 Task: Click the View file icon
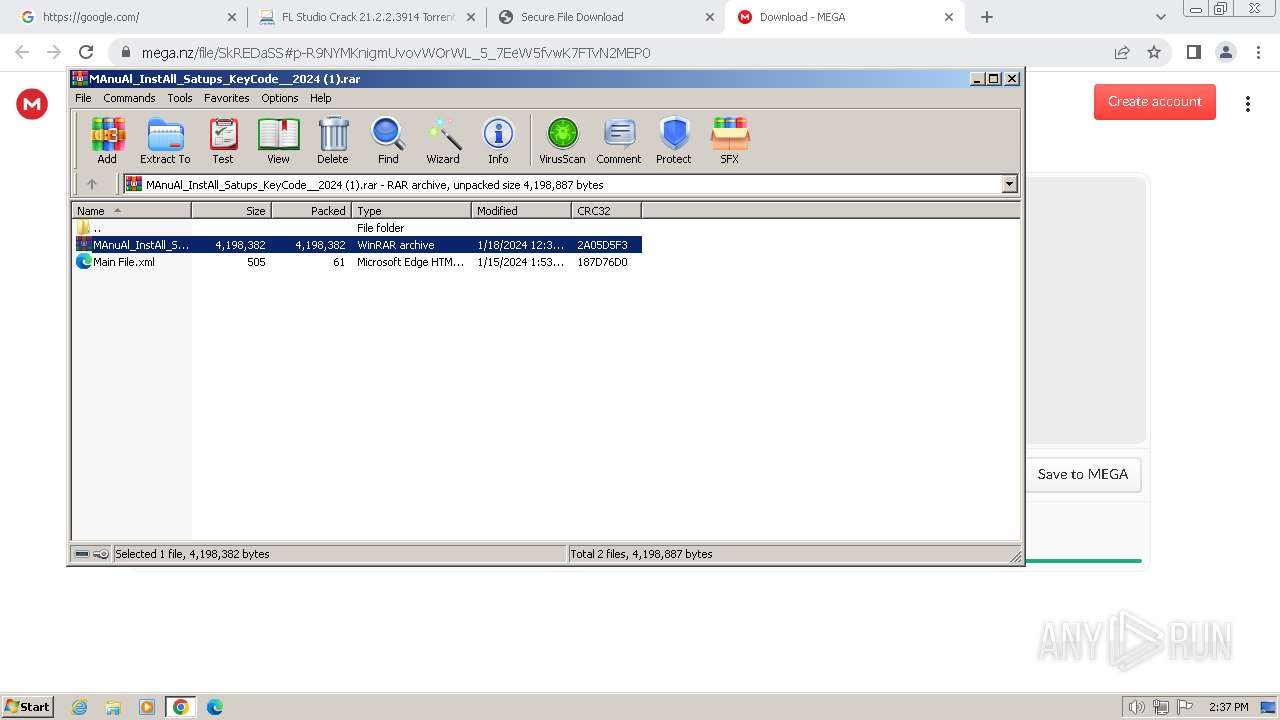pos(278,140)
